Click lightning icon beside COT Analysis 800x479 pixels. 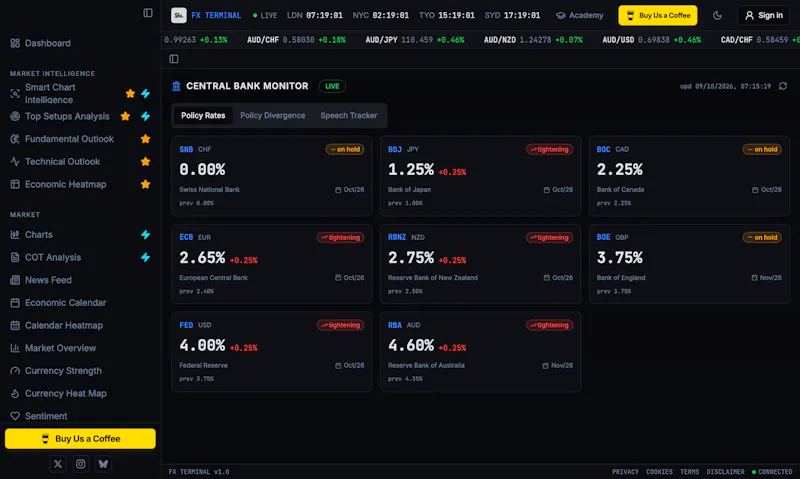145,257
